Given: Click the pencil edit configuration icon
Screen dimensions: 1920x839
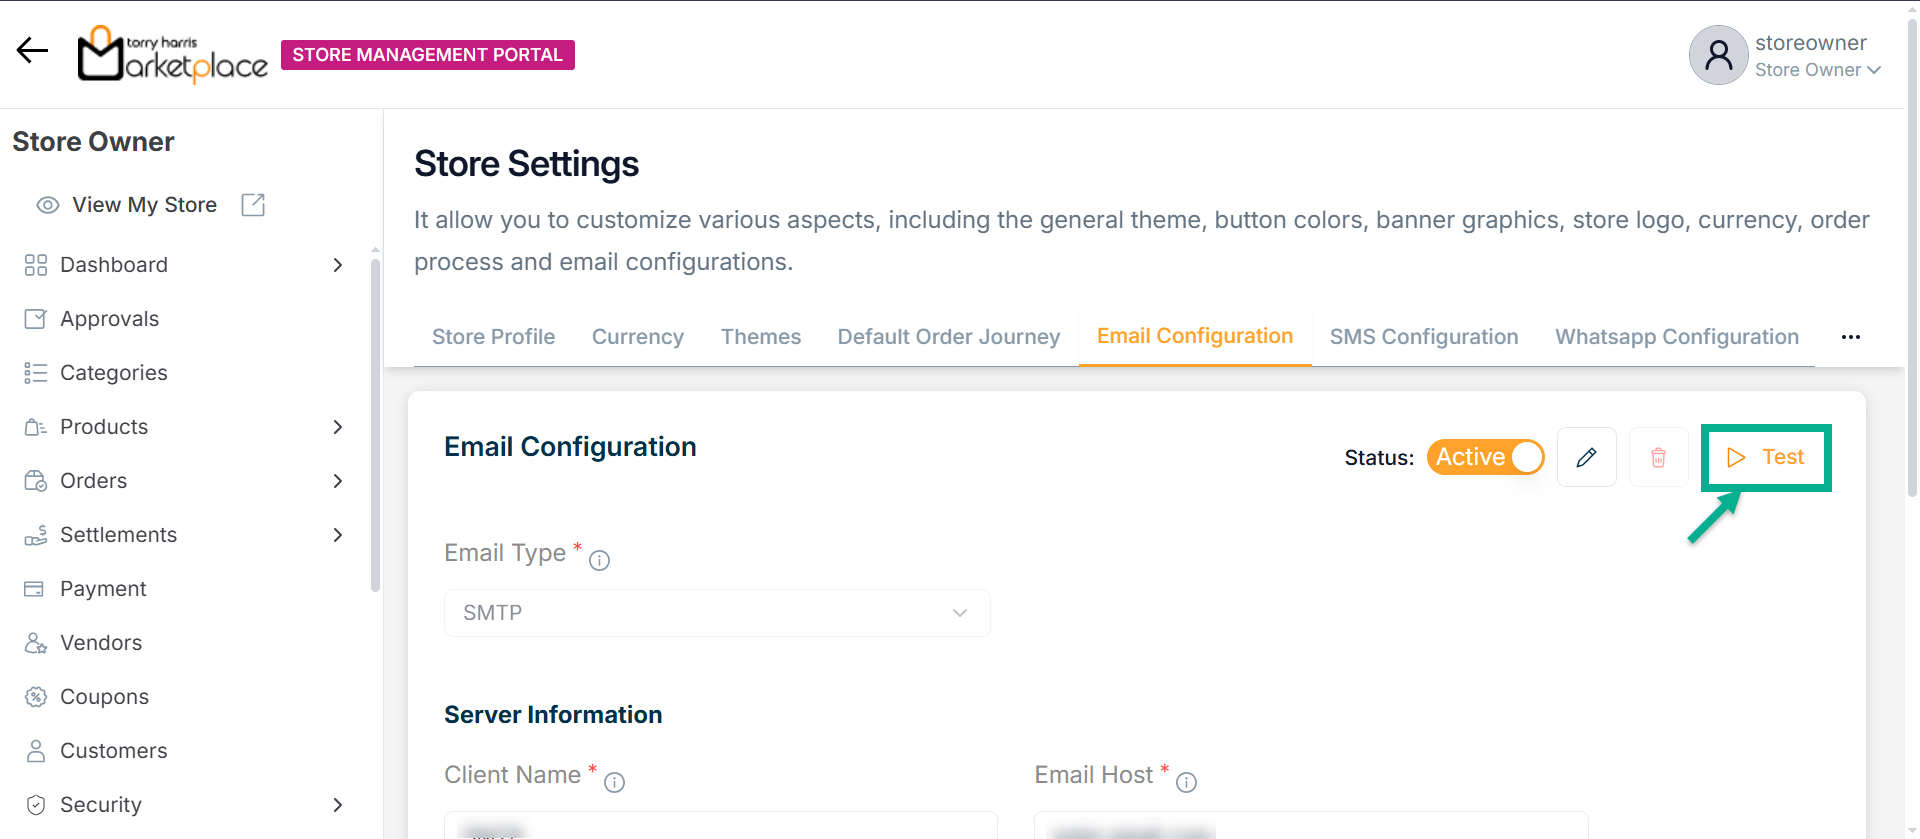Looking at the screenshot, I should [x=1586, y=457].
